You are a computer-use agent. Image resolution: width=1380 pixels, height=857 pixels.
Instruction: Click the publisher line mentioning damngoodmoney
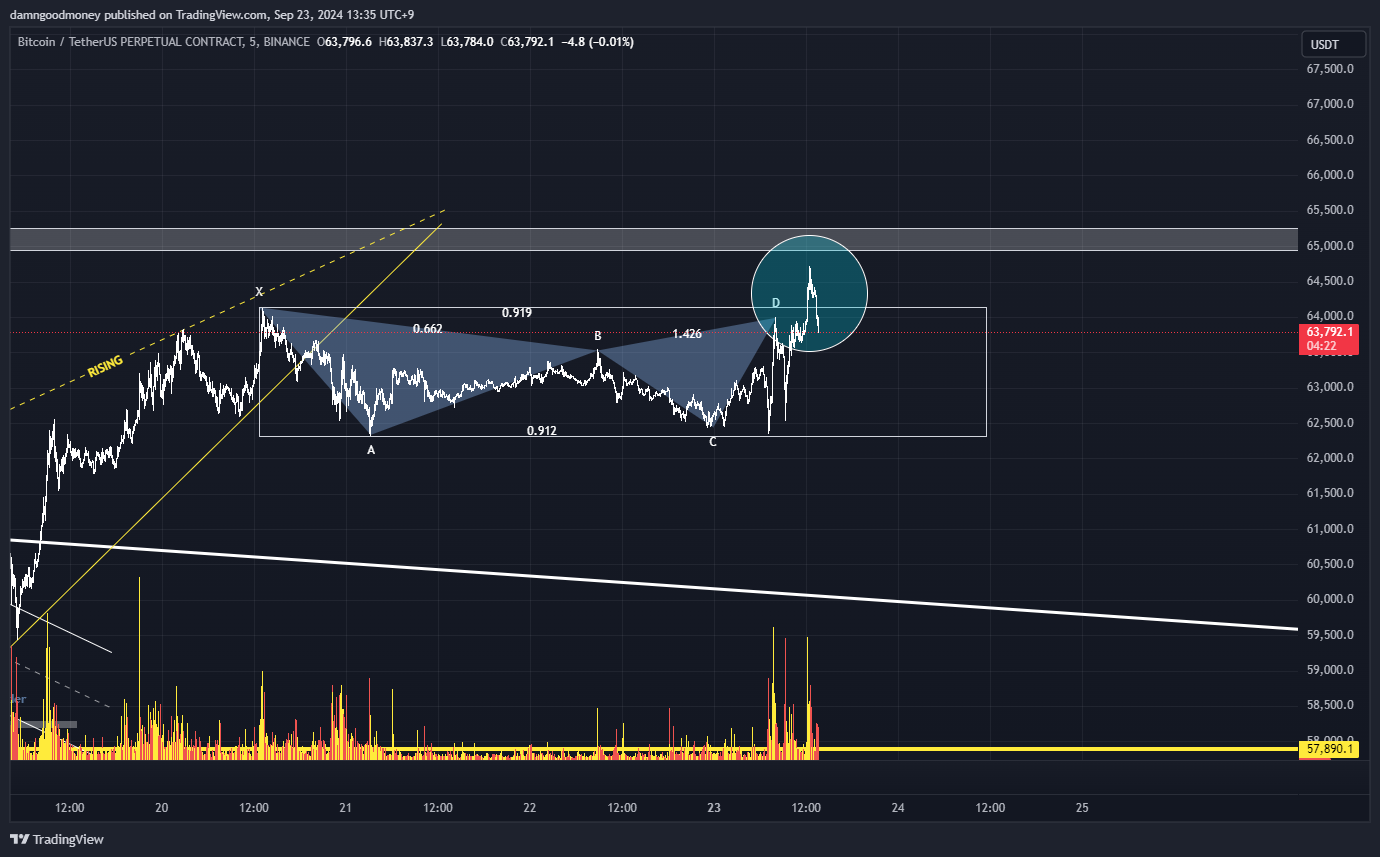point(212,15)
